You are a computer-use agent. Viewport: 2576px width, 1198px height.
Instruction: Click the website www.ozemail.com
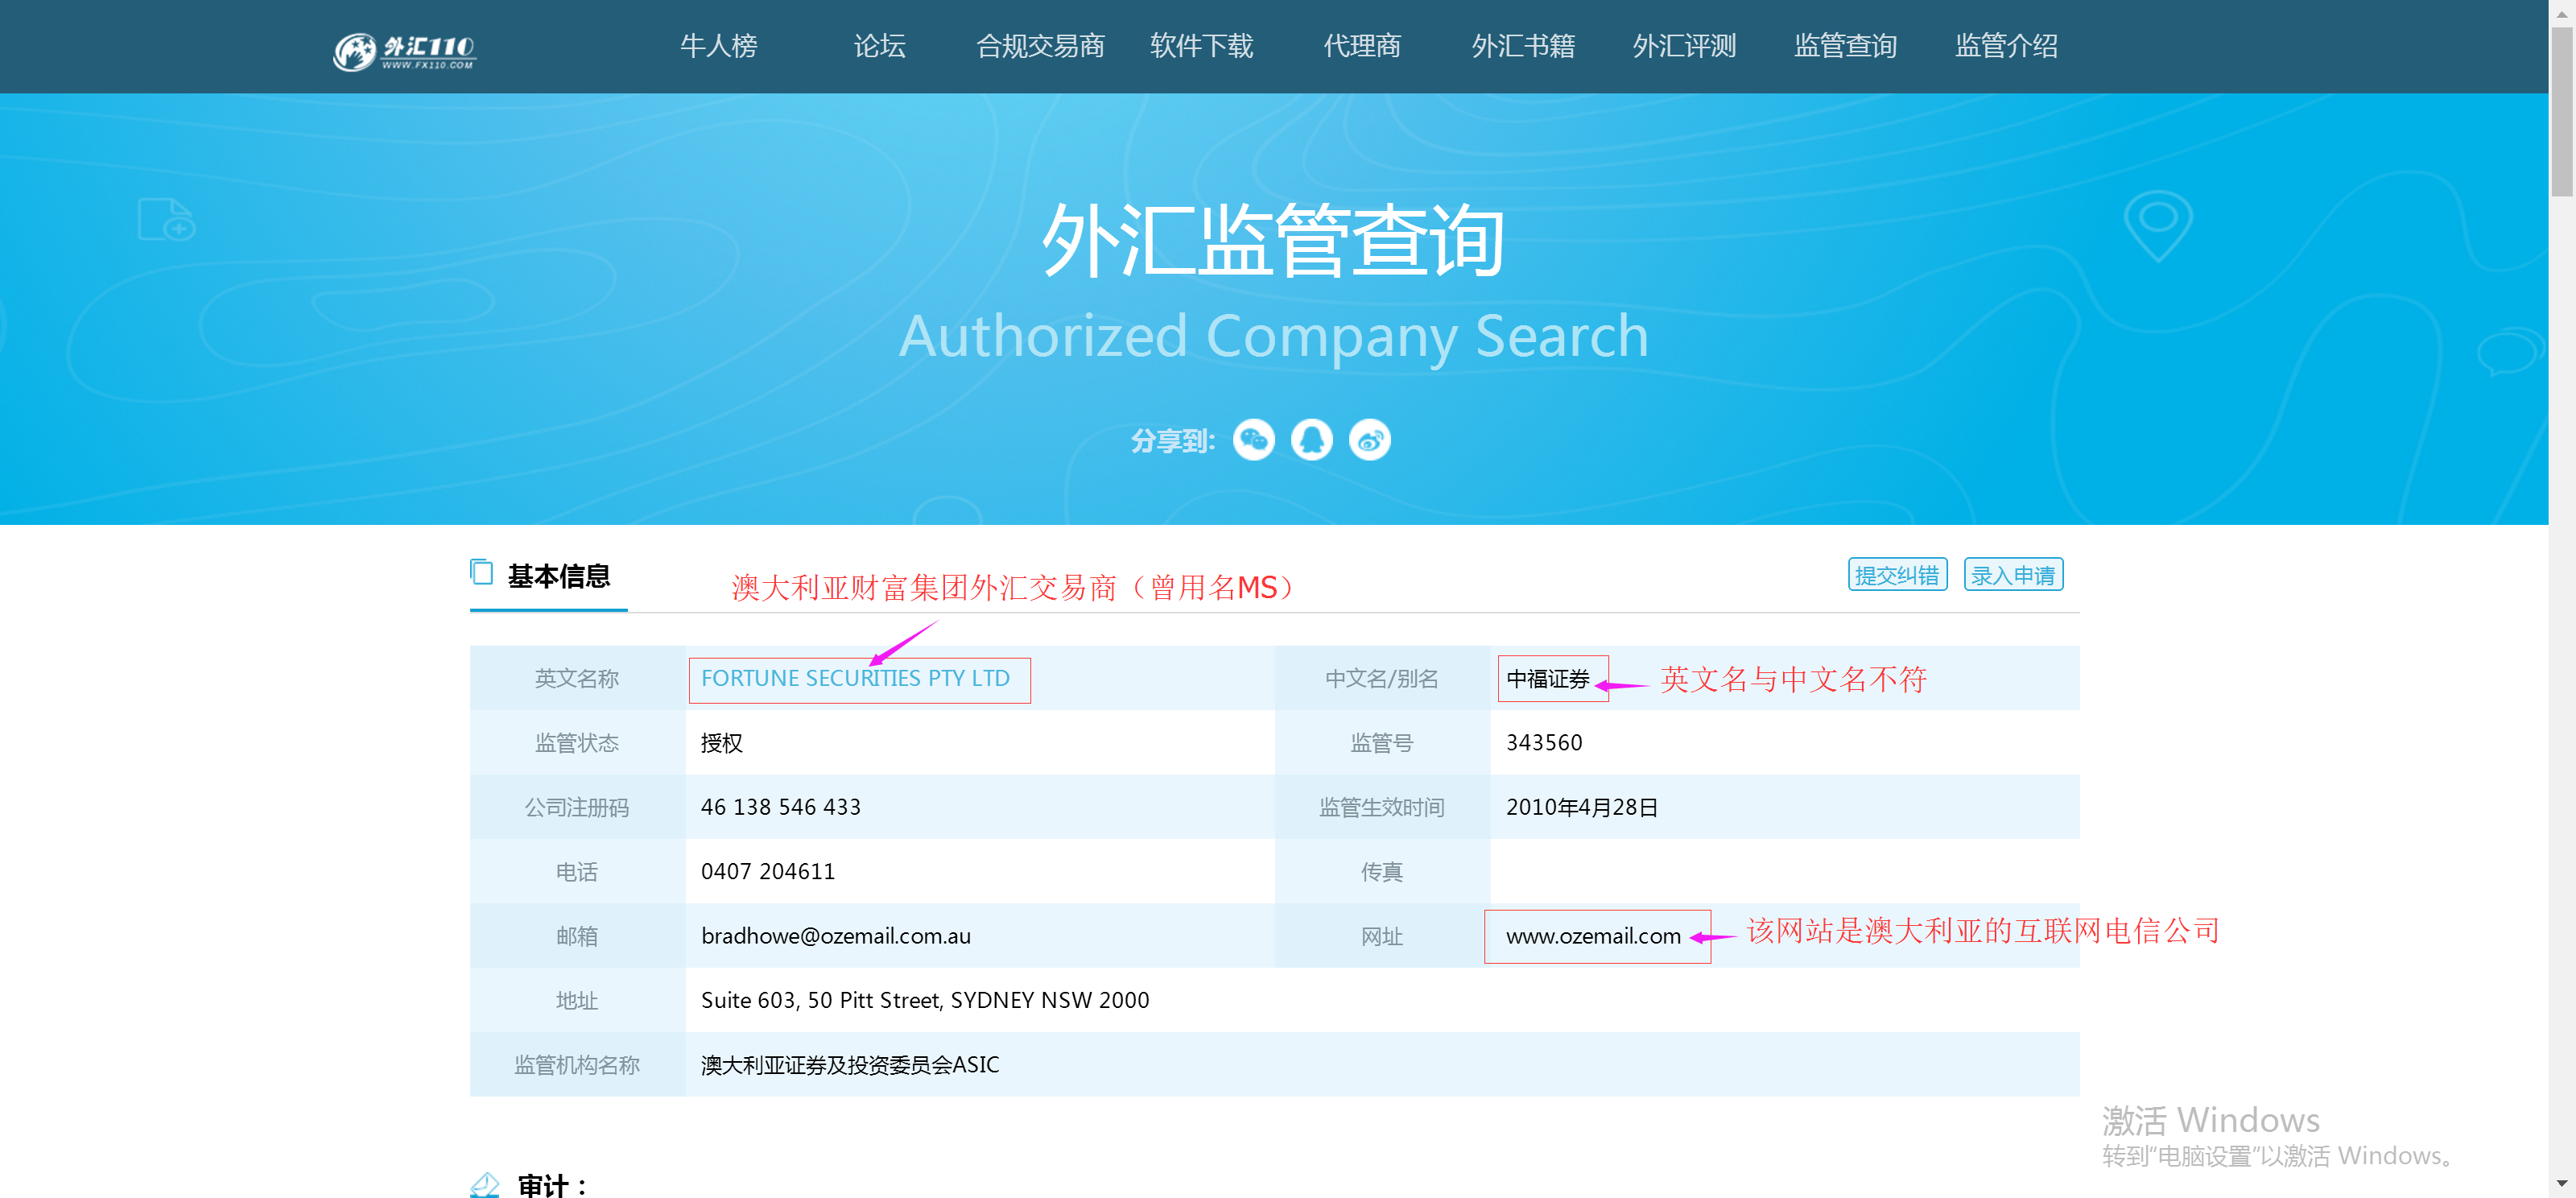1593,936
